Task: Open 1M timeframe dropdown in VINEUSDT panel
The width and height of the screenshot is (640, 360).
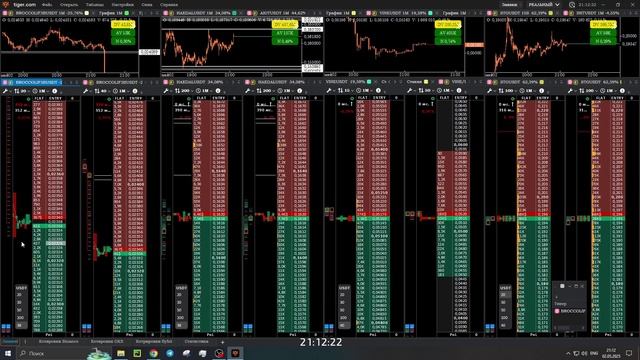Action: pos(364,91)
